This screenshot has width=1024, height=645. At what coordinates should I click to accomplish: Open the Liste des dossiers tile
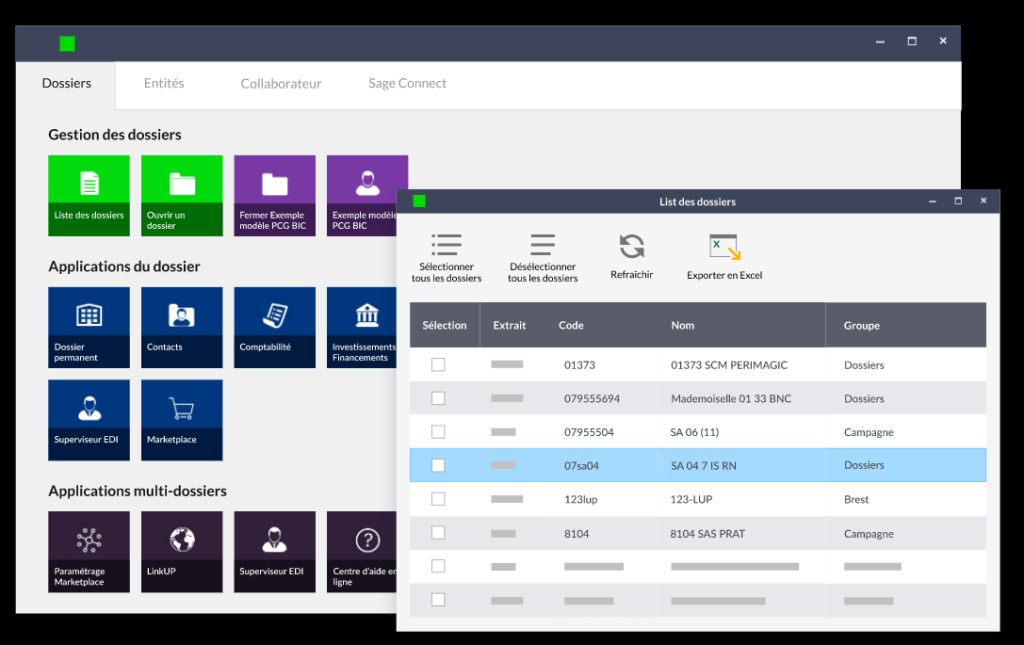[89, 195]
